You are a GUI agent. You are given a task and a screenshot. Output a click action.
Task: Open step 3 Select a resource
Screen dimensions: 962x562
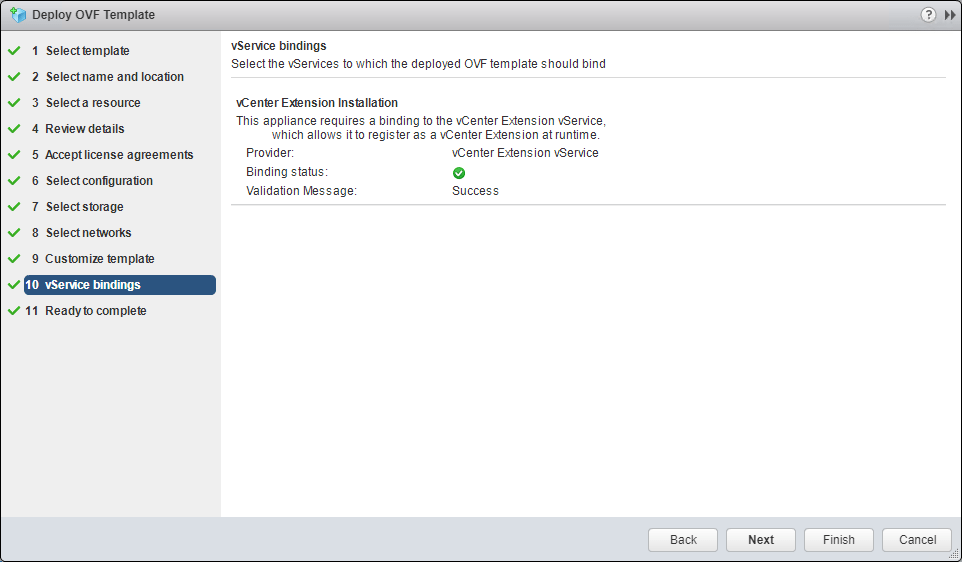(93, 103)
